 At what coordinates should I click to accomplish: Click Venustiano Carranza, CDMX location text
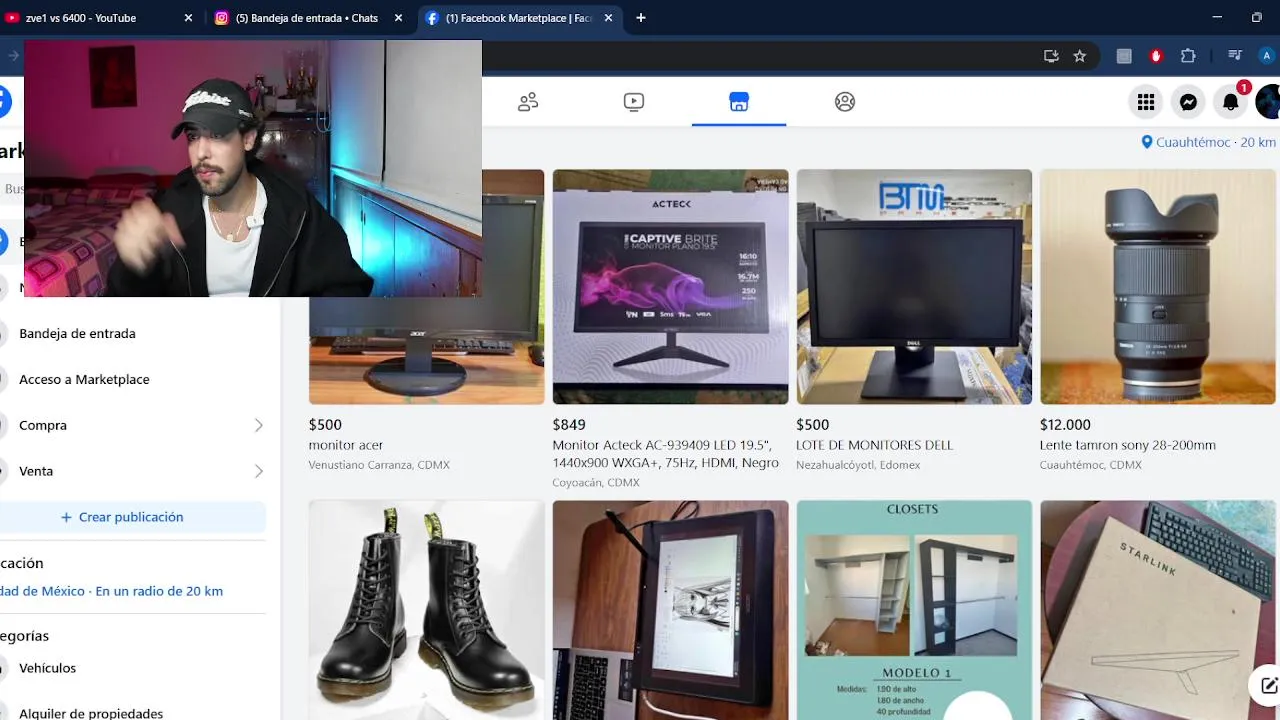(x=379, y=465)
